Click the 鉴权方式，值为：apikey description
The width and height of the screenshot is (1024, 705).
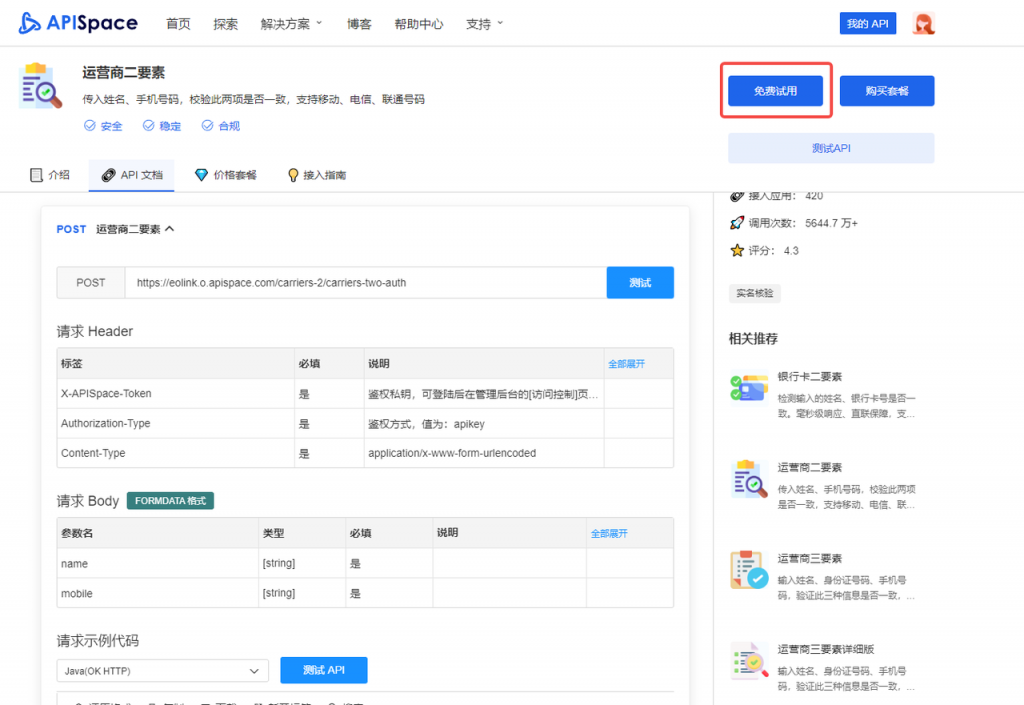pyautogui.click(x=426, y=424)
